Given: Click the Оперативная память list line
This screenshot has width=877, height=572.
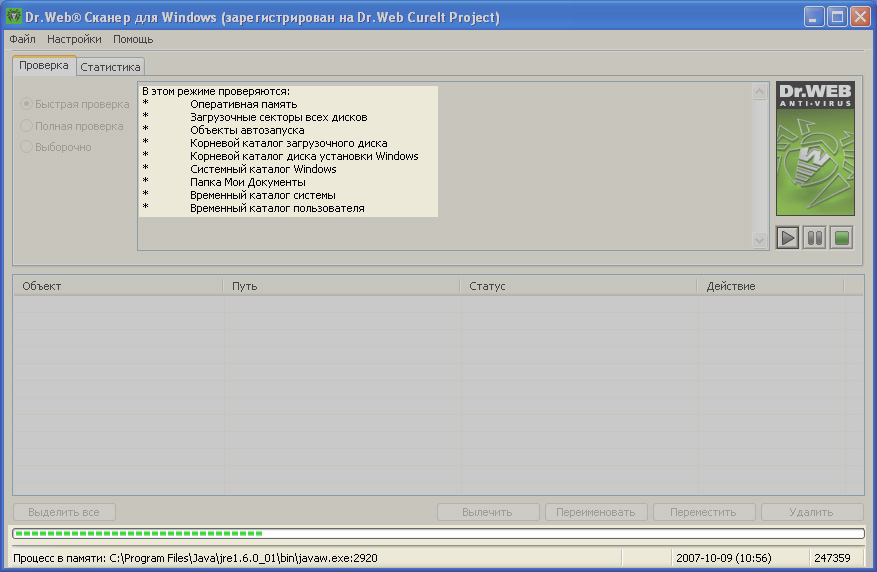Looking at the screenshot, I should tap(243, 105).
